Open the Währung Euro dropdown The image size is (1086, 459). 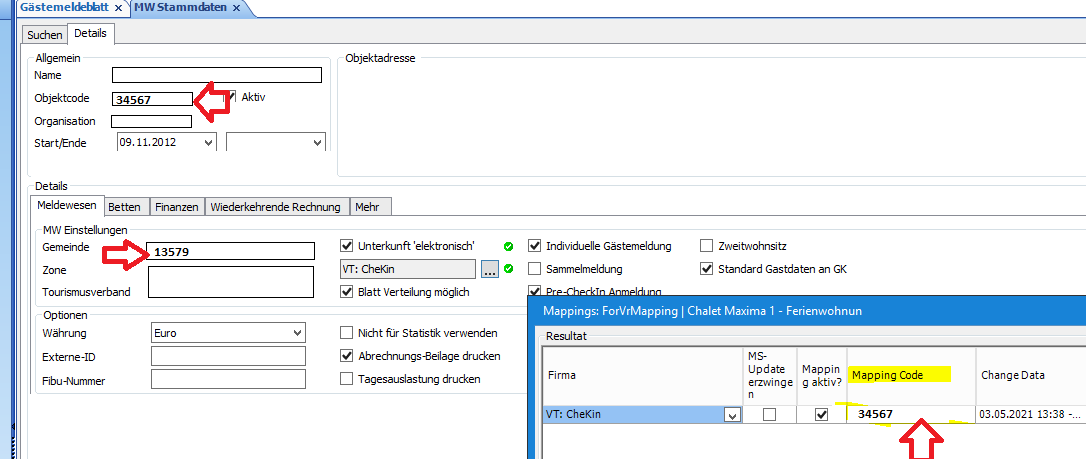coord(297,332)
